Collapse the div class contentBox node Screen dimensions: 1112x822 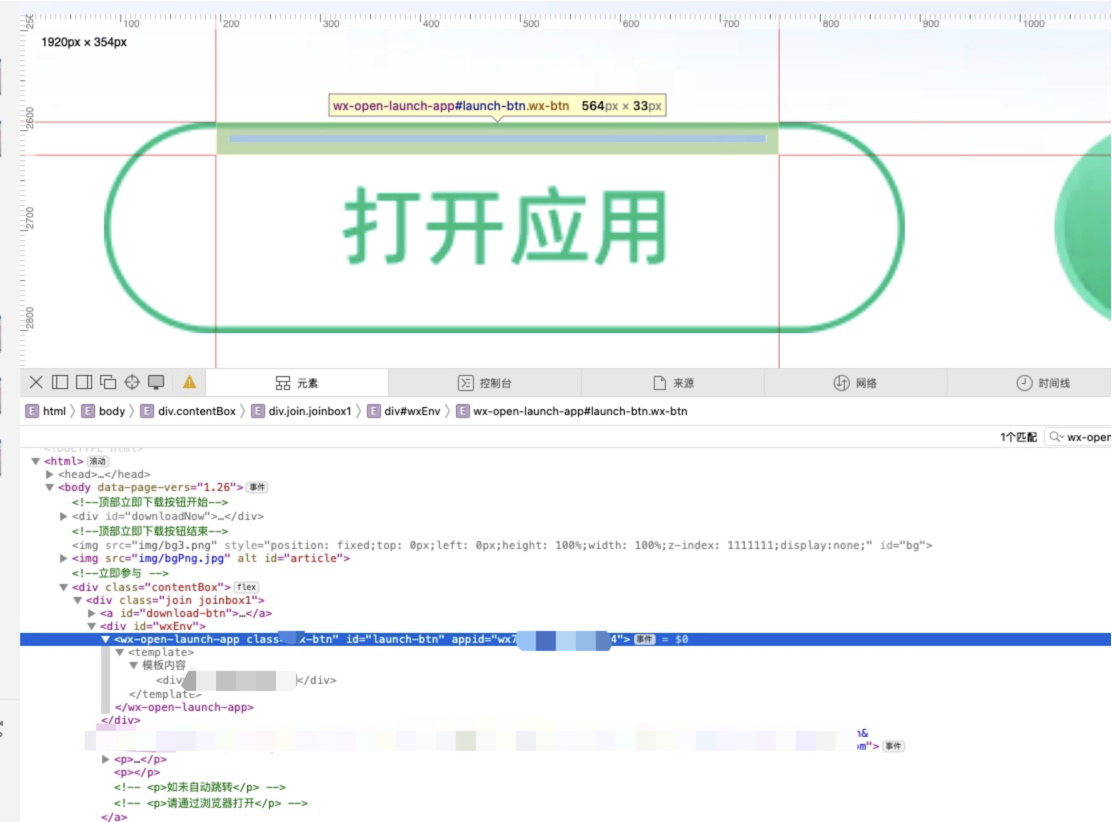coord(64,587)
